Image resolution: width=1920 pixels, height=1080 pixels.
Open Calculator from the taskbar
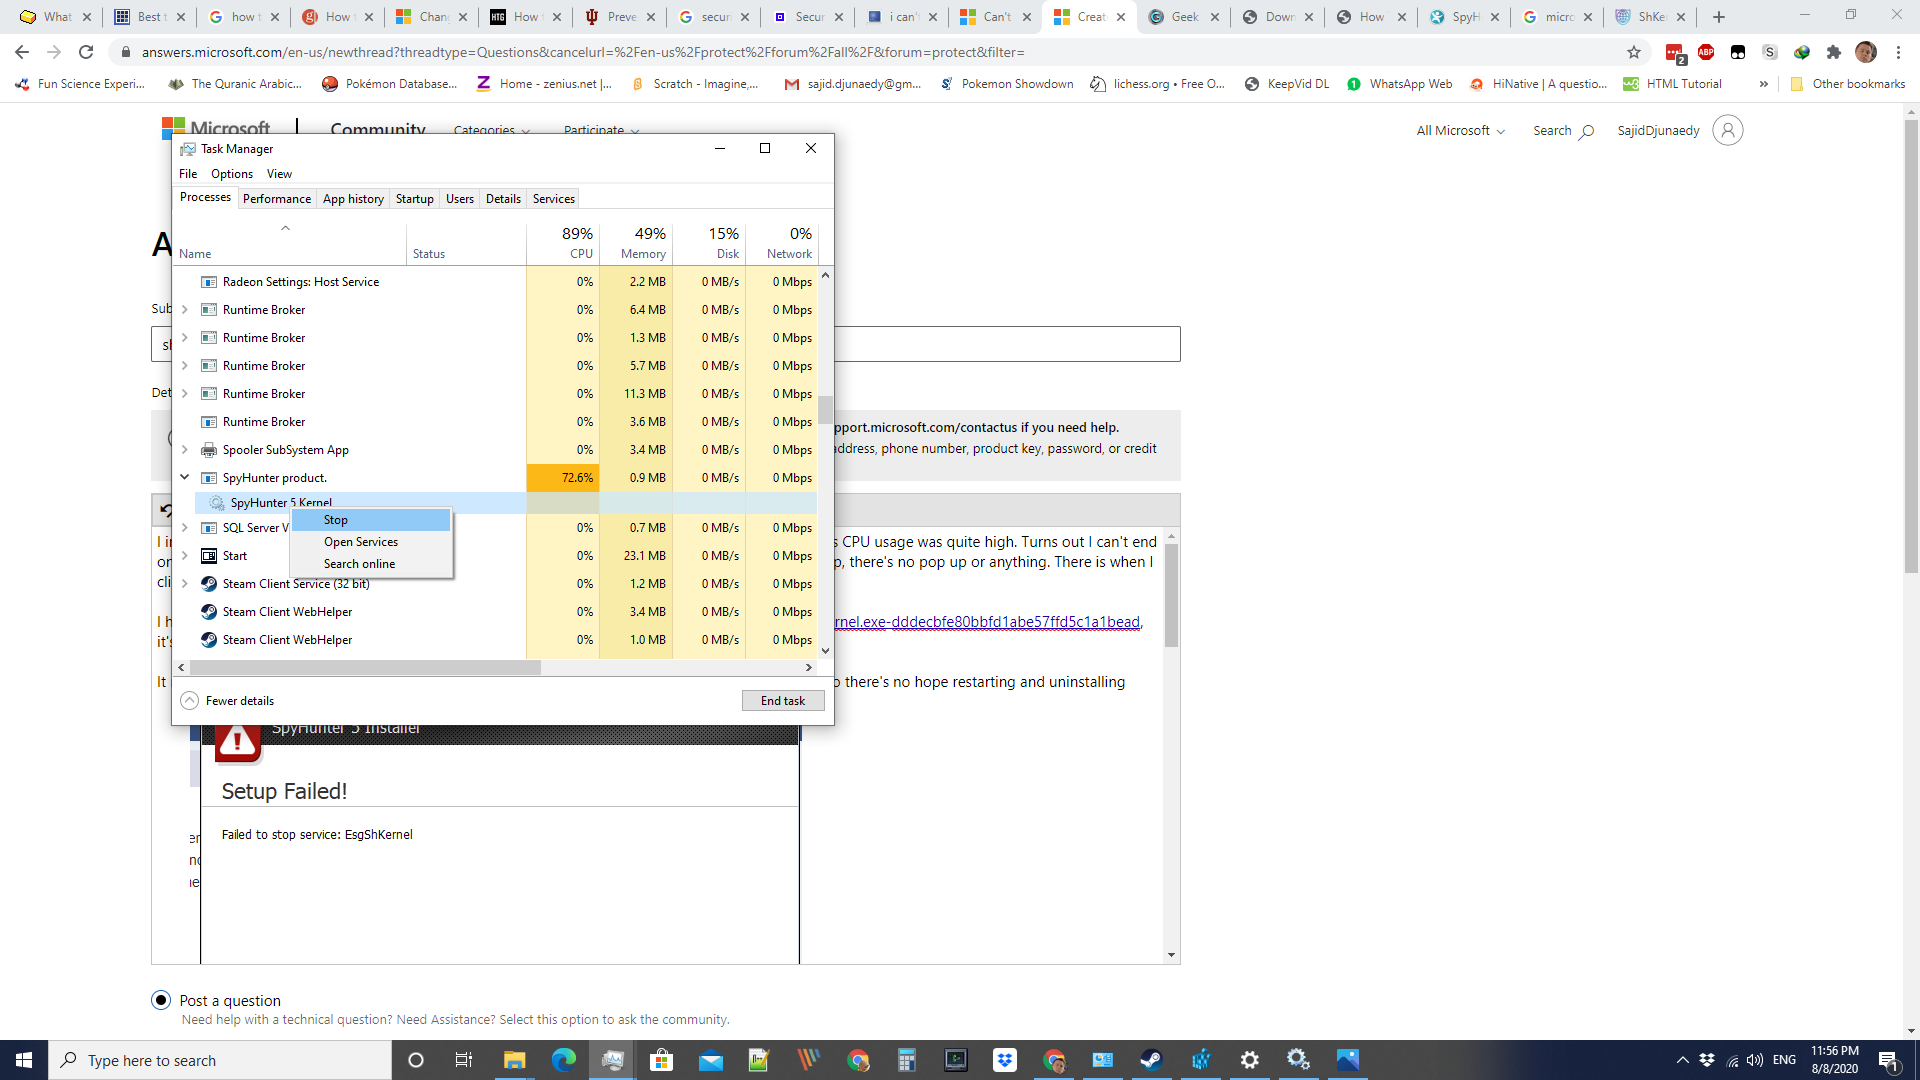point(907,1060)
